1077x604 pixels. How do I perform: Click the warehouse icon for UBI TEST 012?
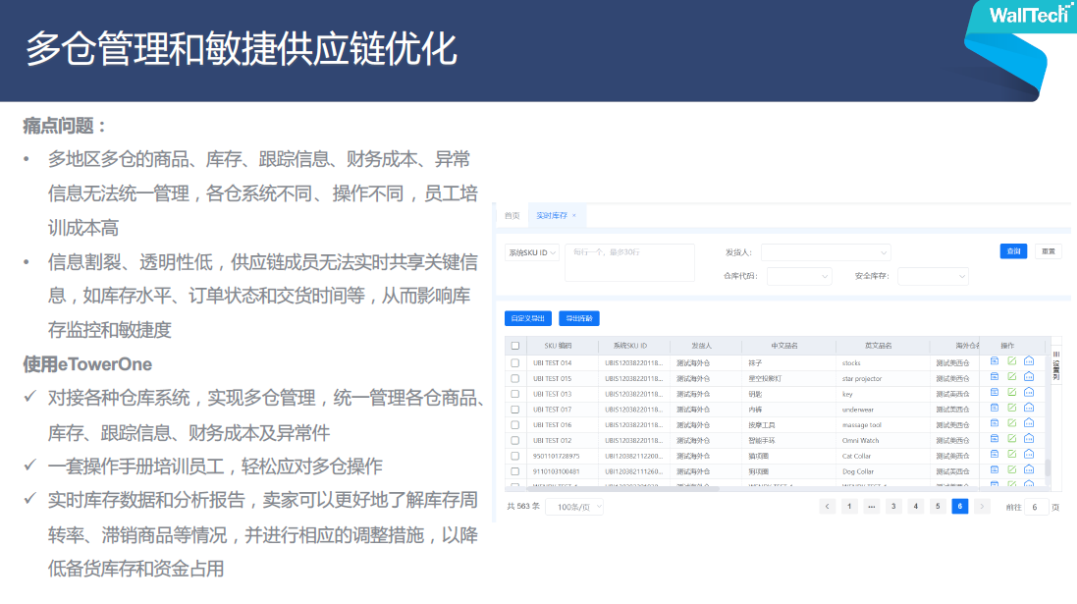point(1029,439)
